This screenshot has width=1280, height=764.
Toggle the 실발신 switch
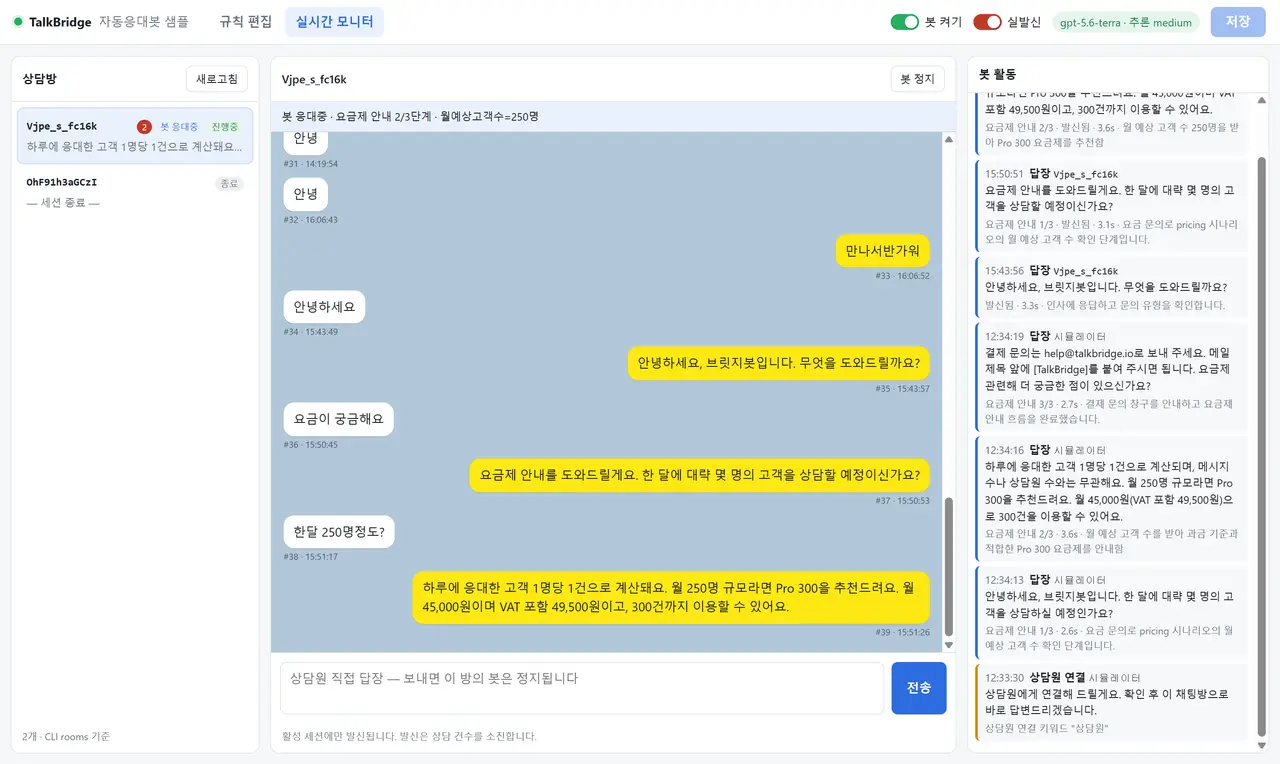click(x=987, y=22)
